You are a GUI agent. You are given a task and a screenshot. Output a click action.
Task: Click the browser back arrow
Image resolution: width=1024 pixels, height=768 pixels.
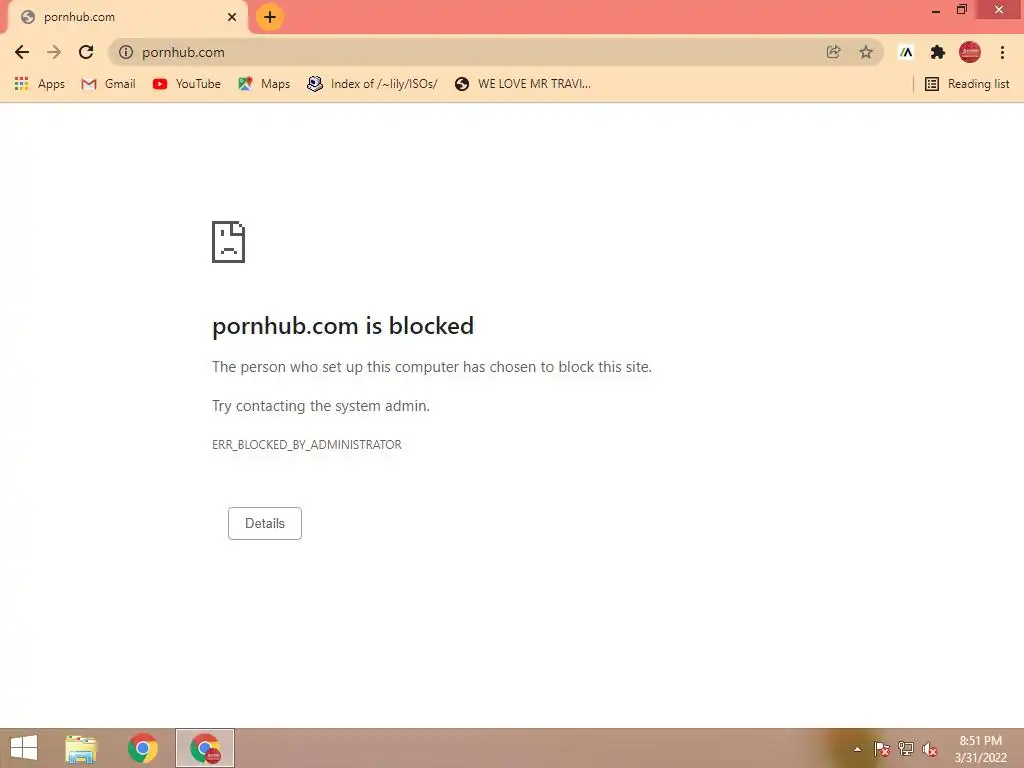pos(22,52)
